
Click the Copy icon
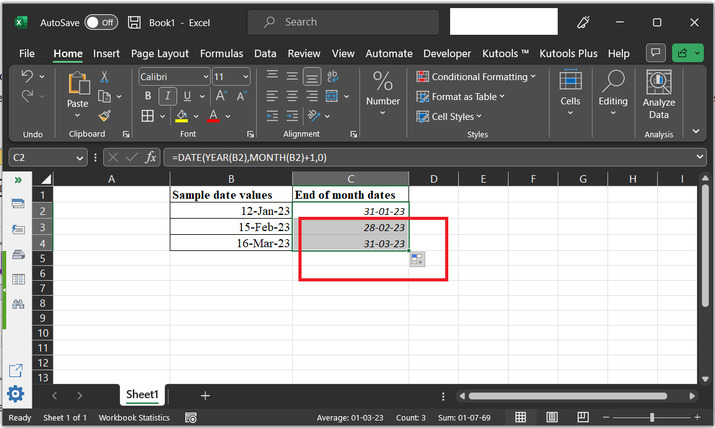click(104, 96)
